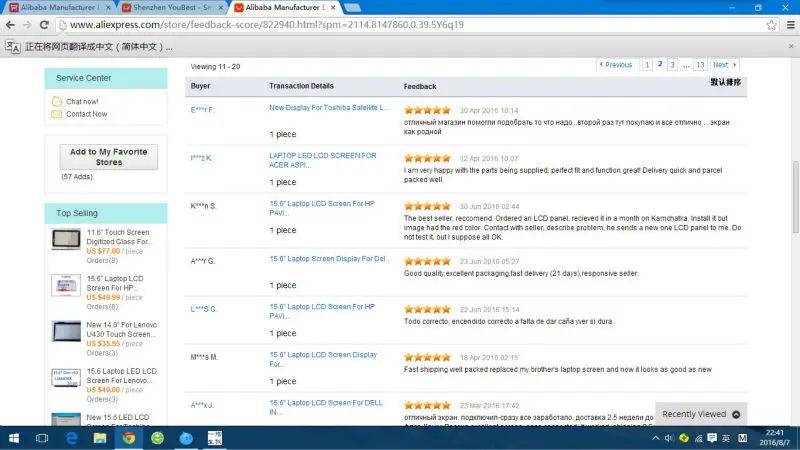800x450 pixels.
Task: Go to feedback page 3
Action: point(672,65)
